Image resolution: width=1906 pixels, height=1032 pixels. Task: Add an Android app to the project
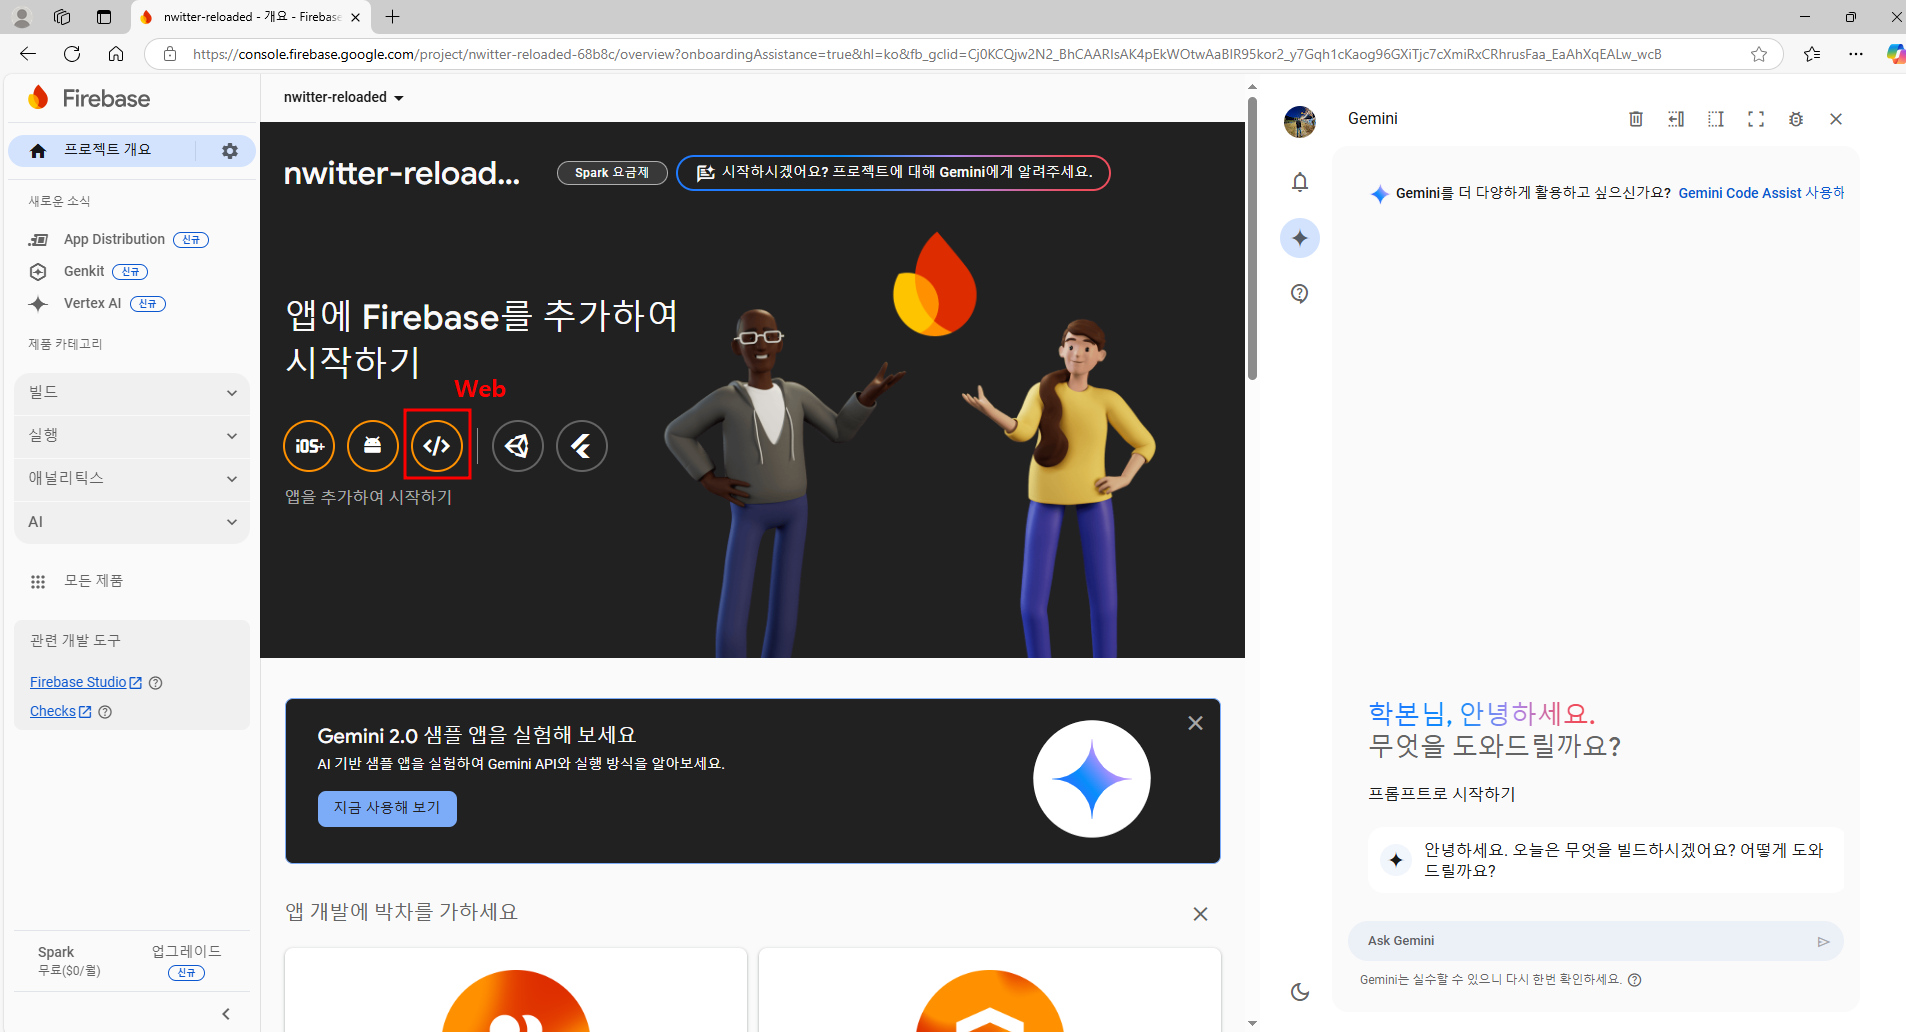point(373,446)
